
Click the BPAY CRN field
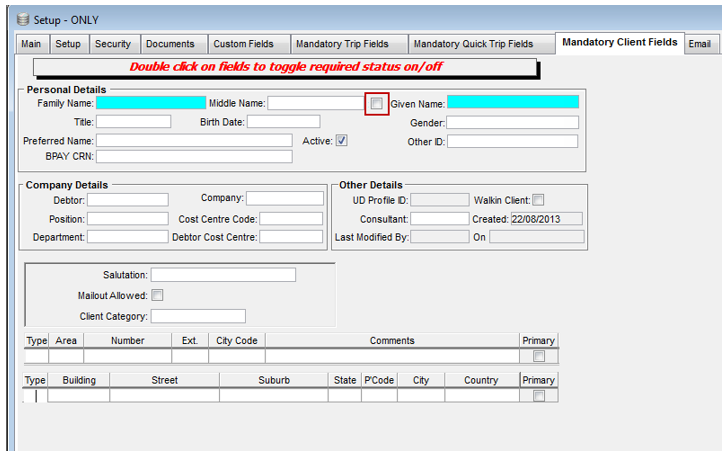(194, 157)
